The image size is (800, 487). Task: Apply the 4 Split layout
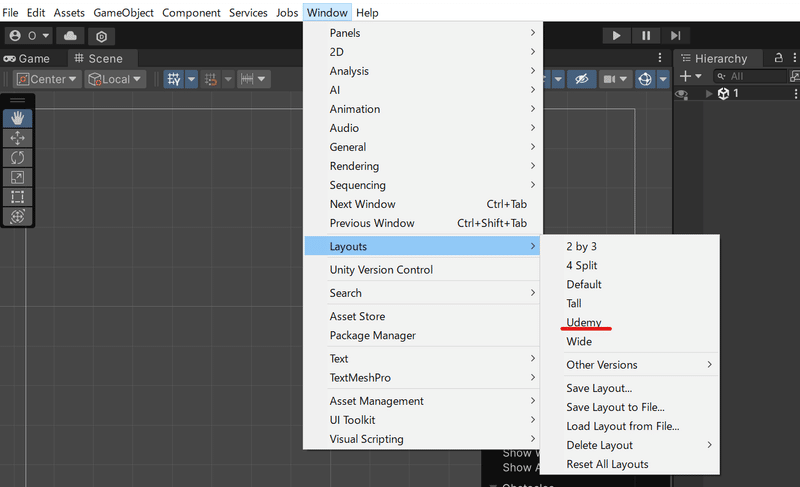(x=630, y=266)
